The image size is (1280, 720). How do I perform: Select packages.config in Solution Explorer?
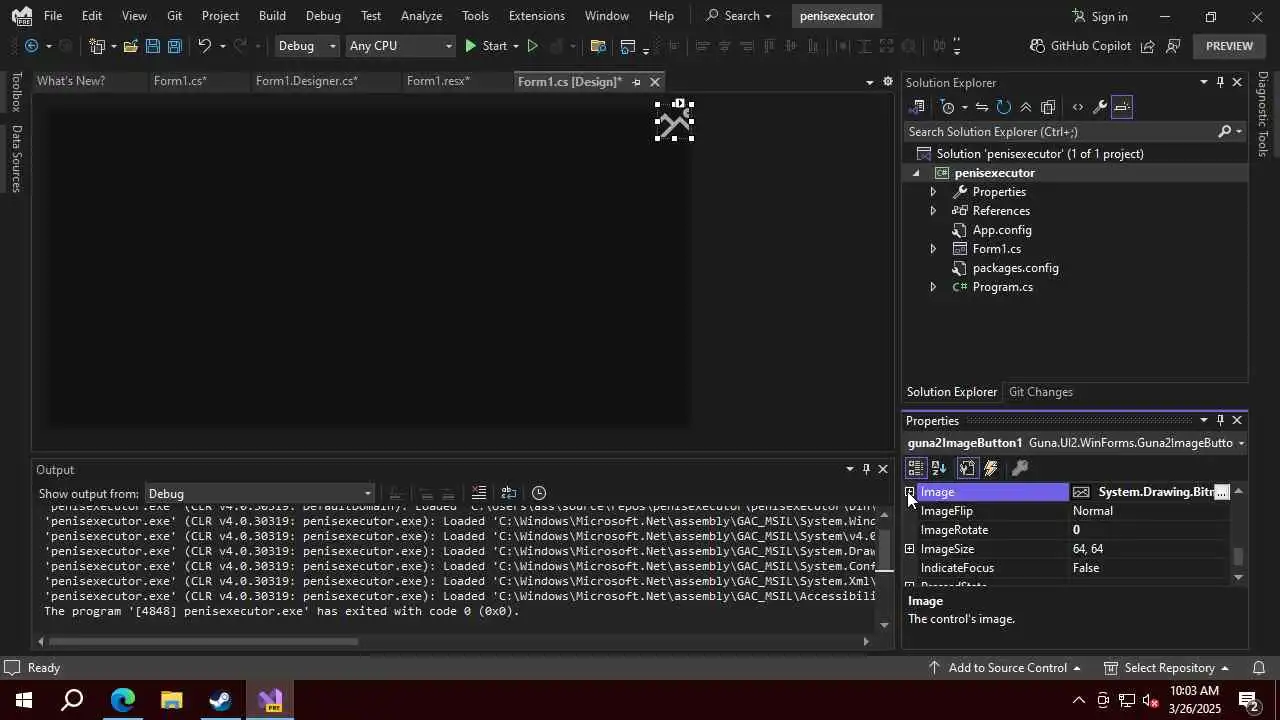click(1015, 268)
